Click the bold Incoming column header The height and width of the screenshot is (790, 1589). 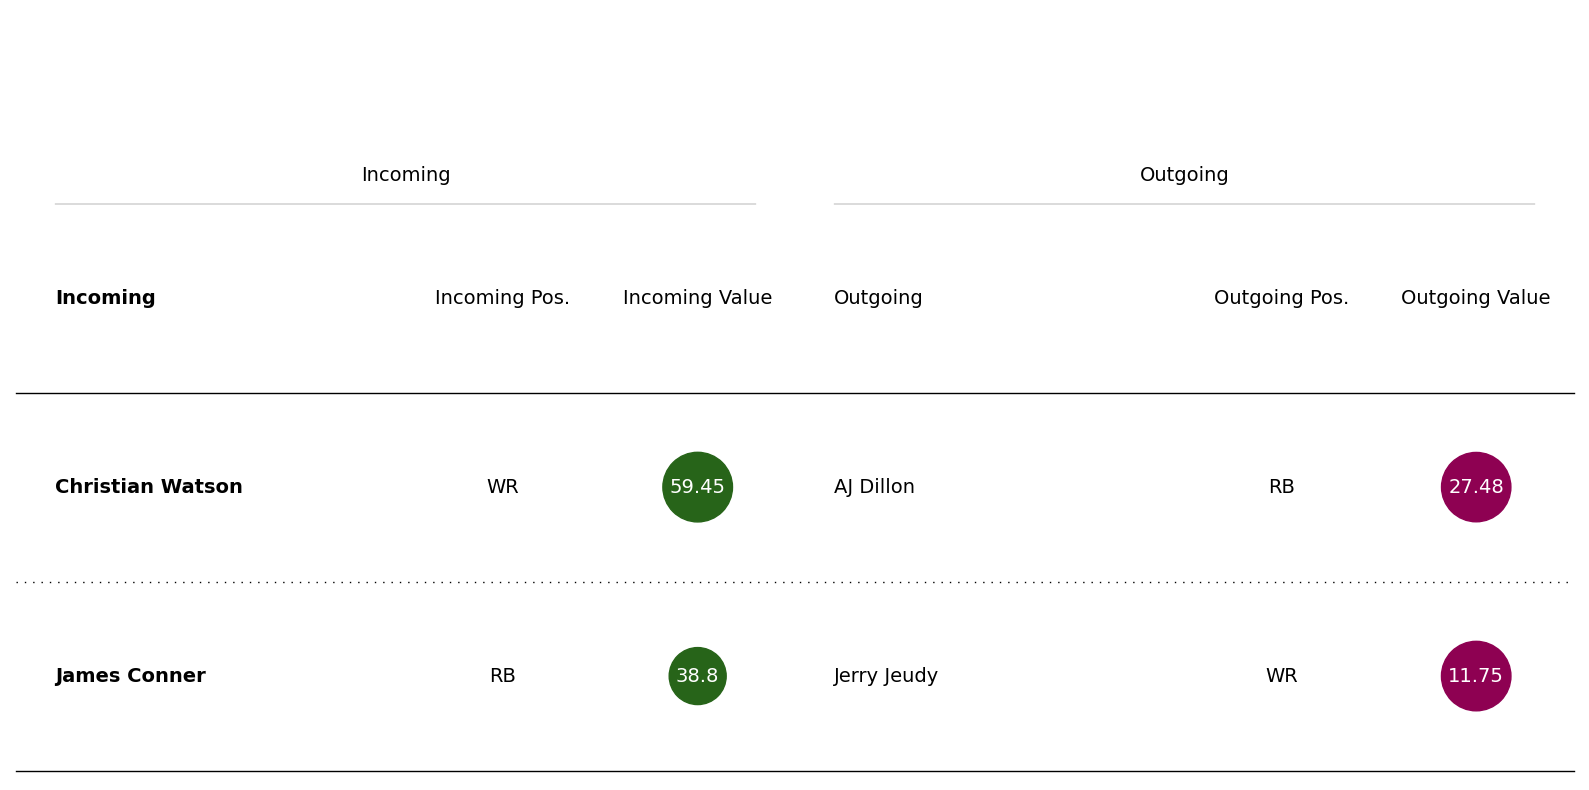point(105,298)
